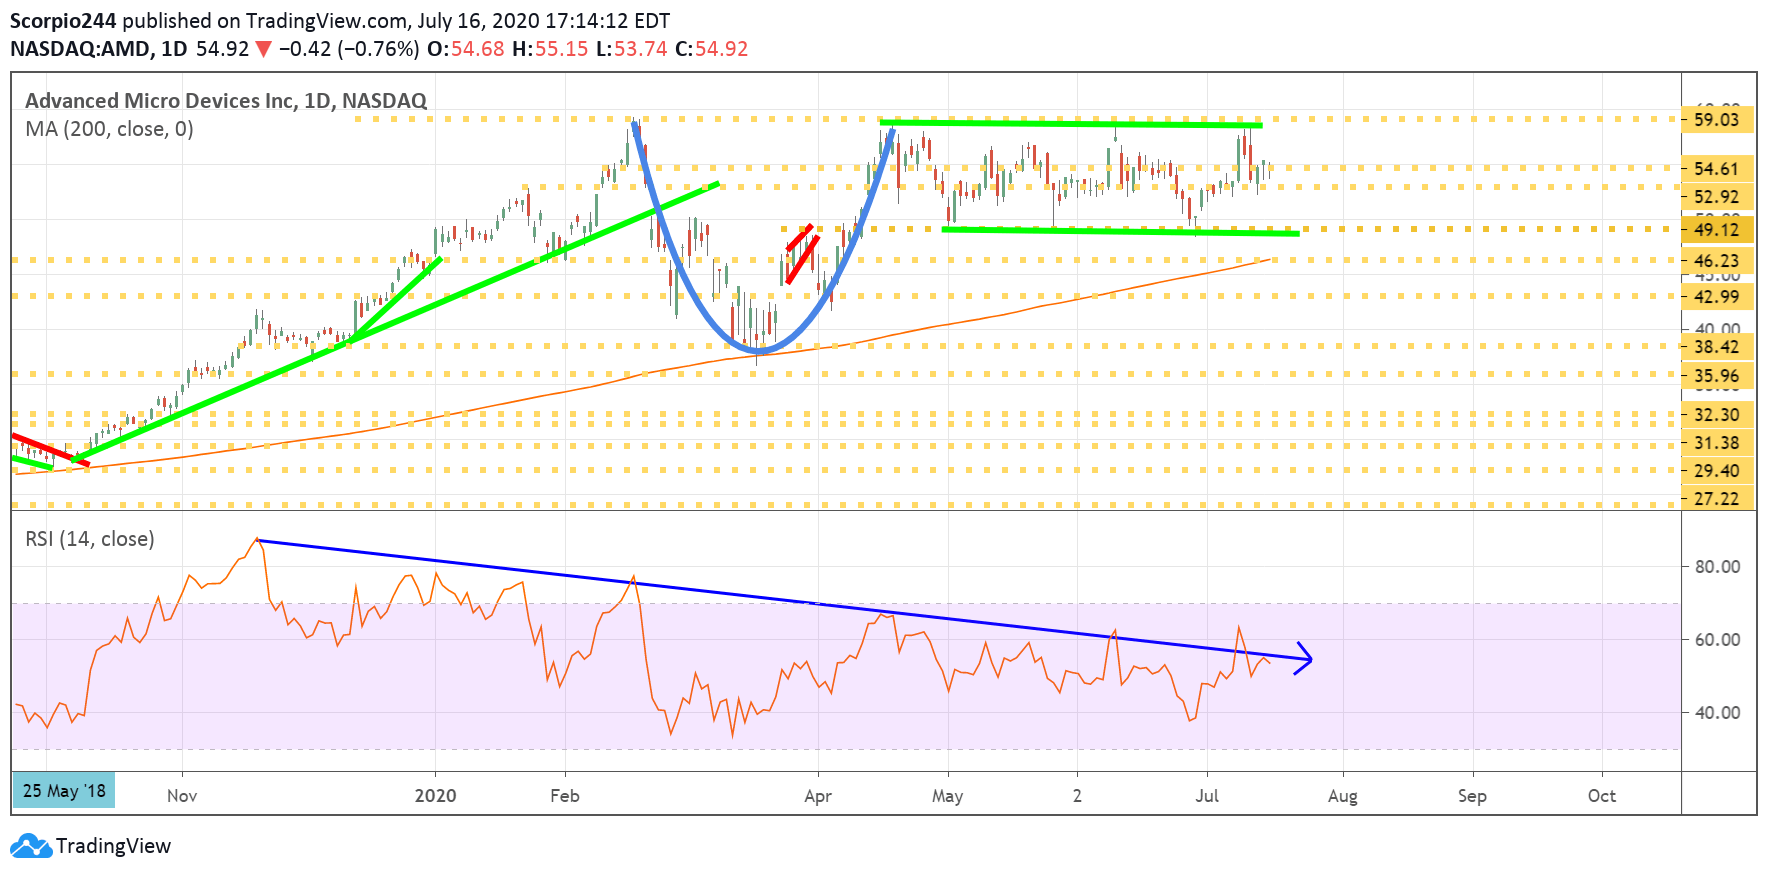Click the Feb label on time axis
Image resolution: width=1768 pixels, height=876 pixels.
(x=565, y=796)
